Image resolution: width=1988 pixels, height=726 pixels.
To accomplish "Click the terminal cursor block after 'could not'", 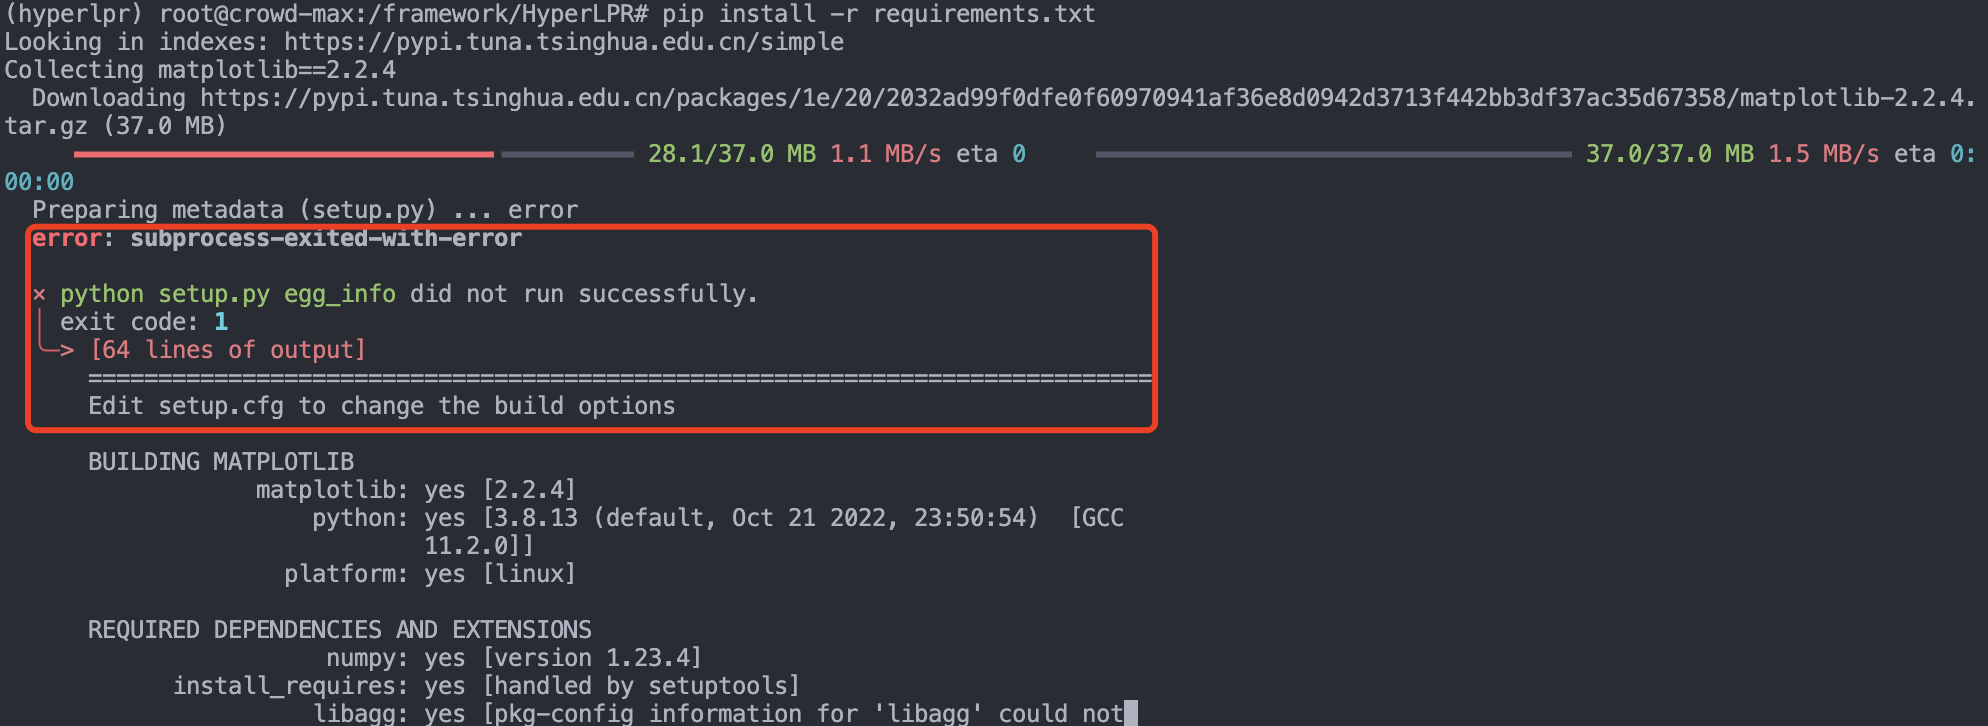I will point(1131,713).
